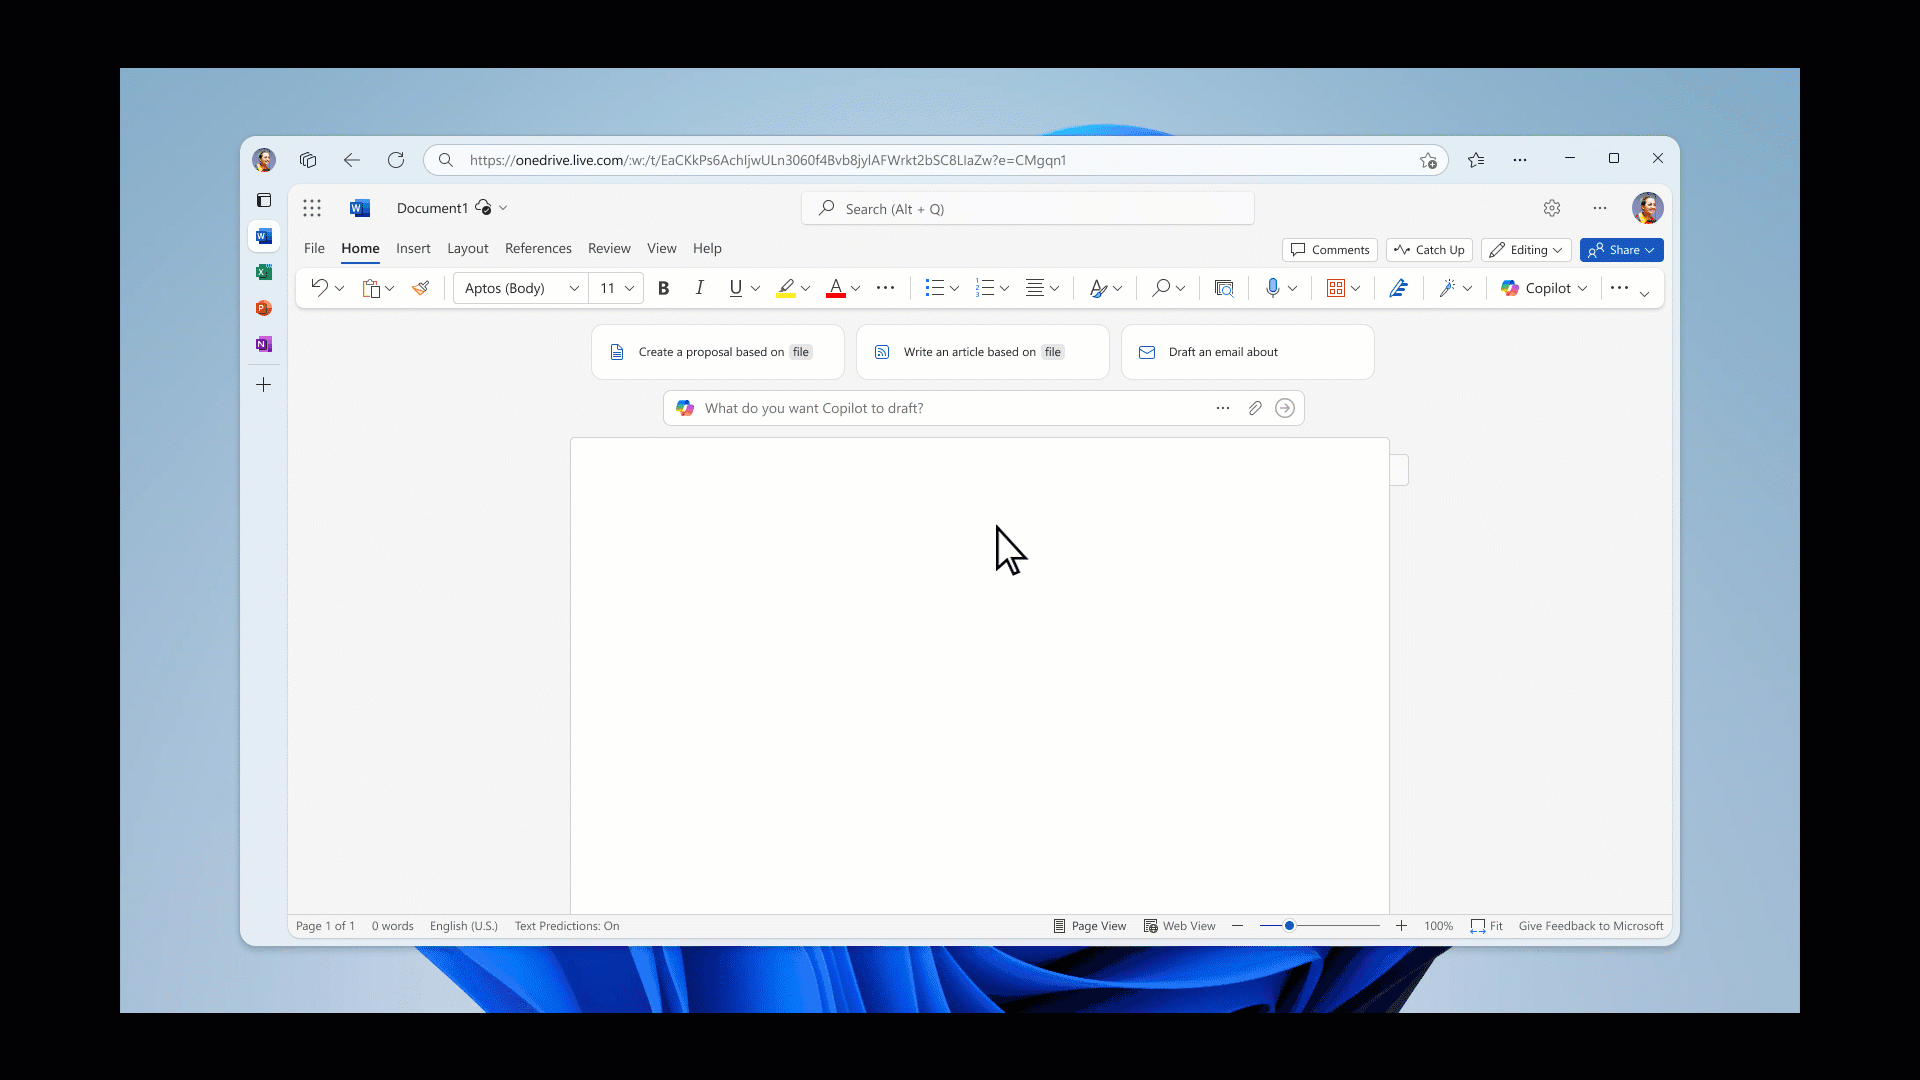
Task: Expand the Aptos (Body) font dropdown
Action: point(574,288)
